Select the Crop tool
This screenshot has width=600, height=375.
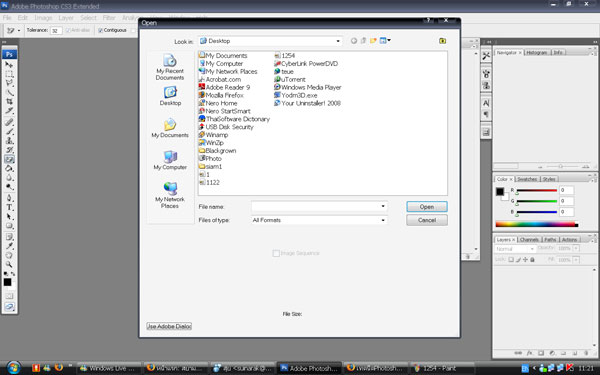[9, 101]
